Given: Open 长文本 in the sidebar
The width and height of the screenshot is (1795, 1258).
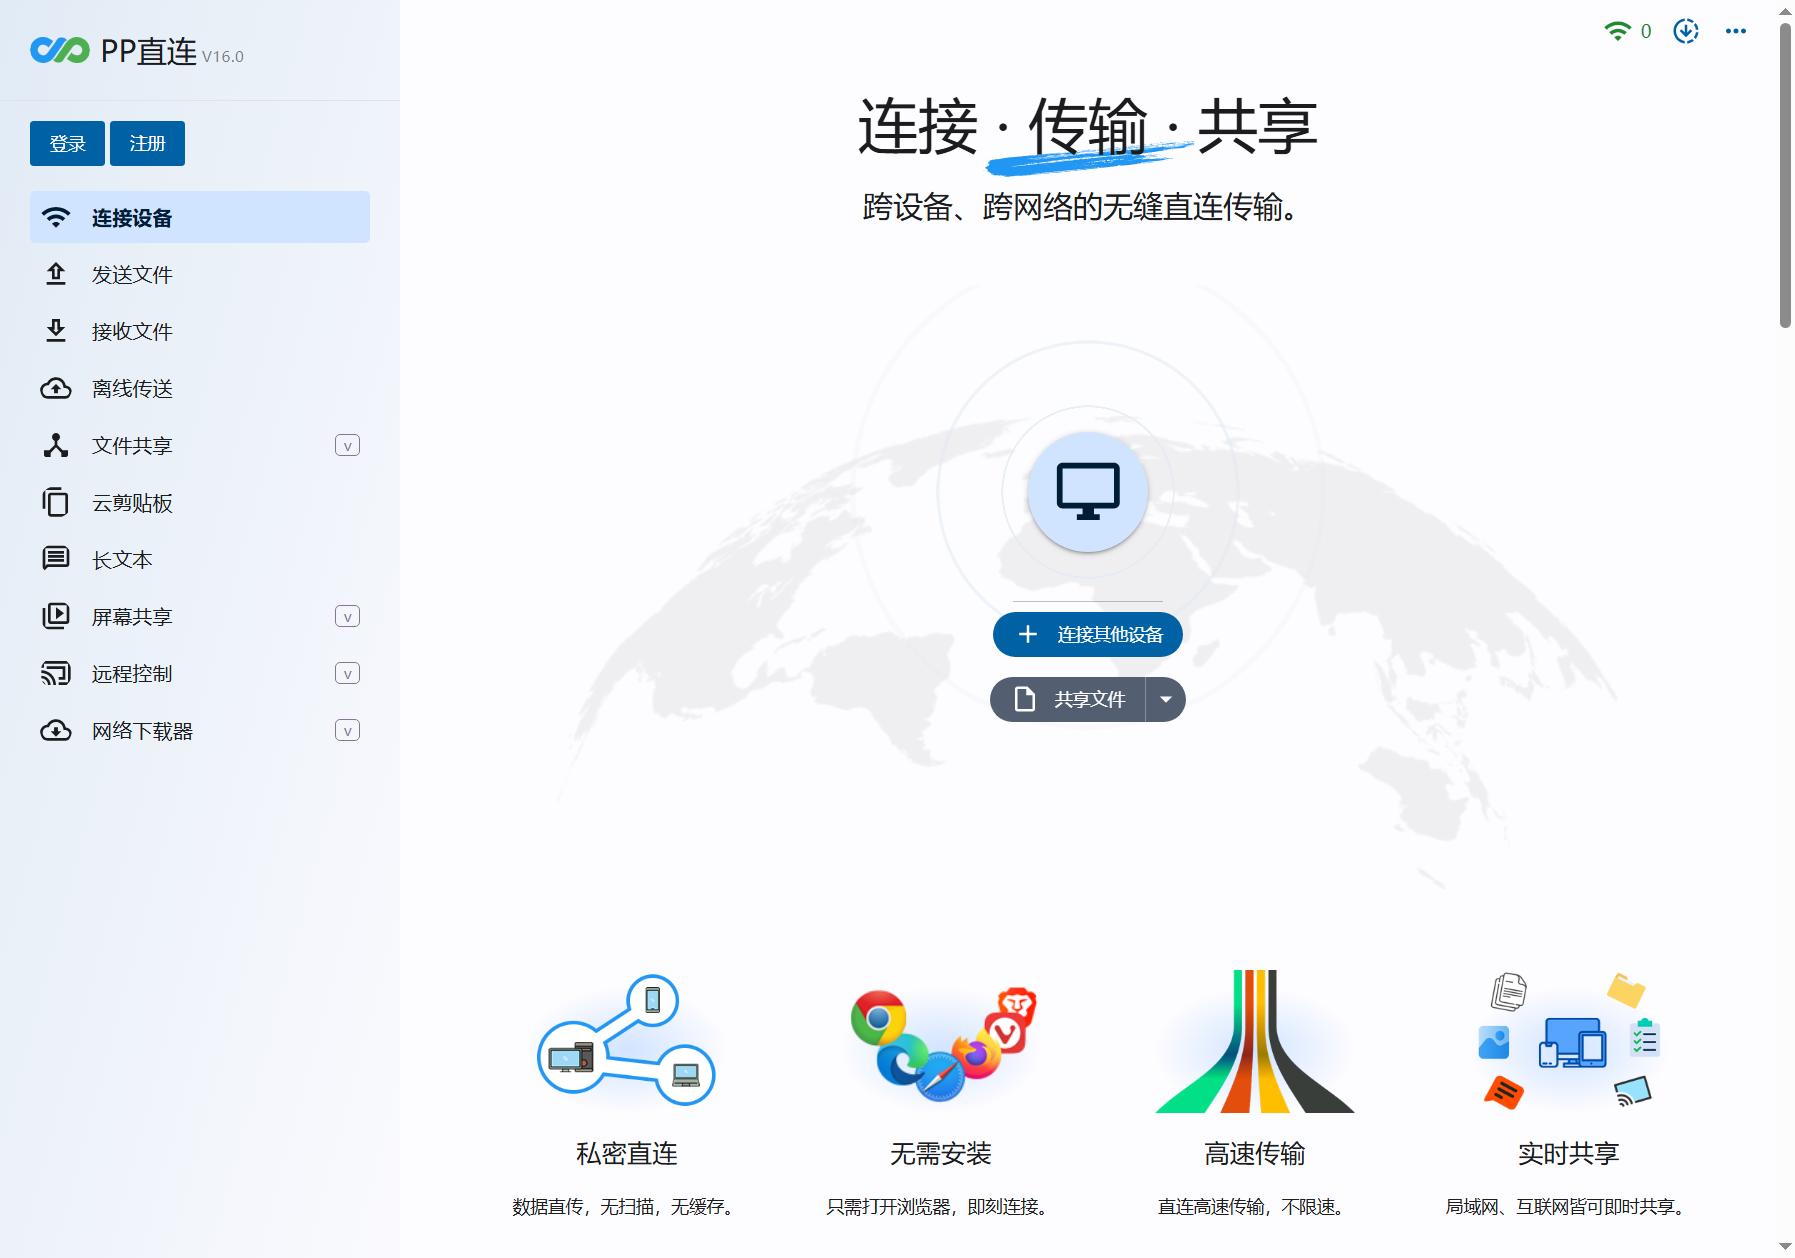Looking at the screenshot, I should (x=200, y=559).
